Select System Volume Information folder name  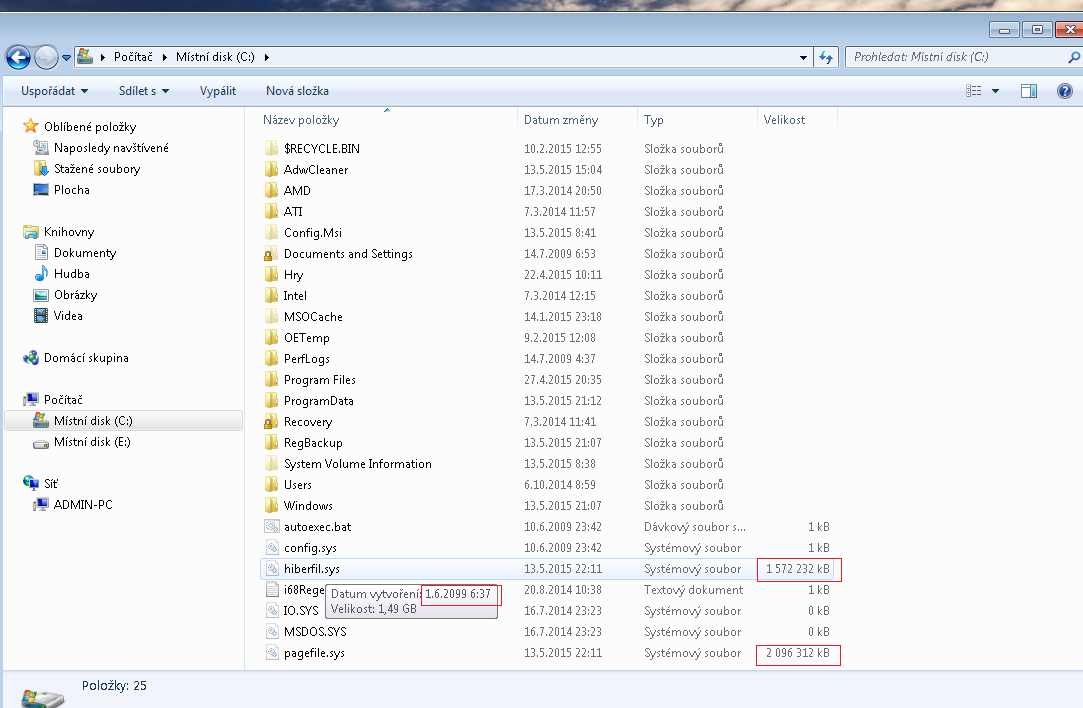(x=358, y=464)
